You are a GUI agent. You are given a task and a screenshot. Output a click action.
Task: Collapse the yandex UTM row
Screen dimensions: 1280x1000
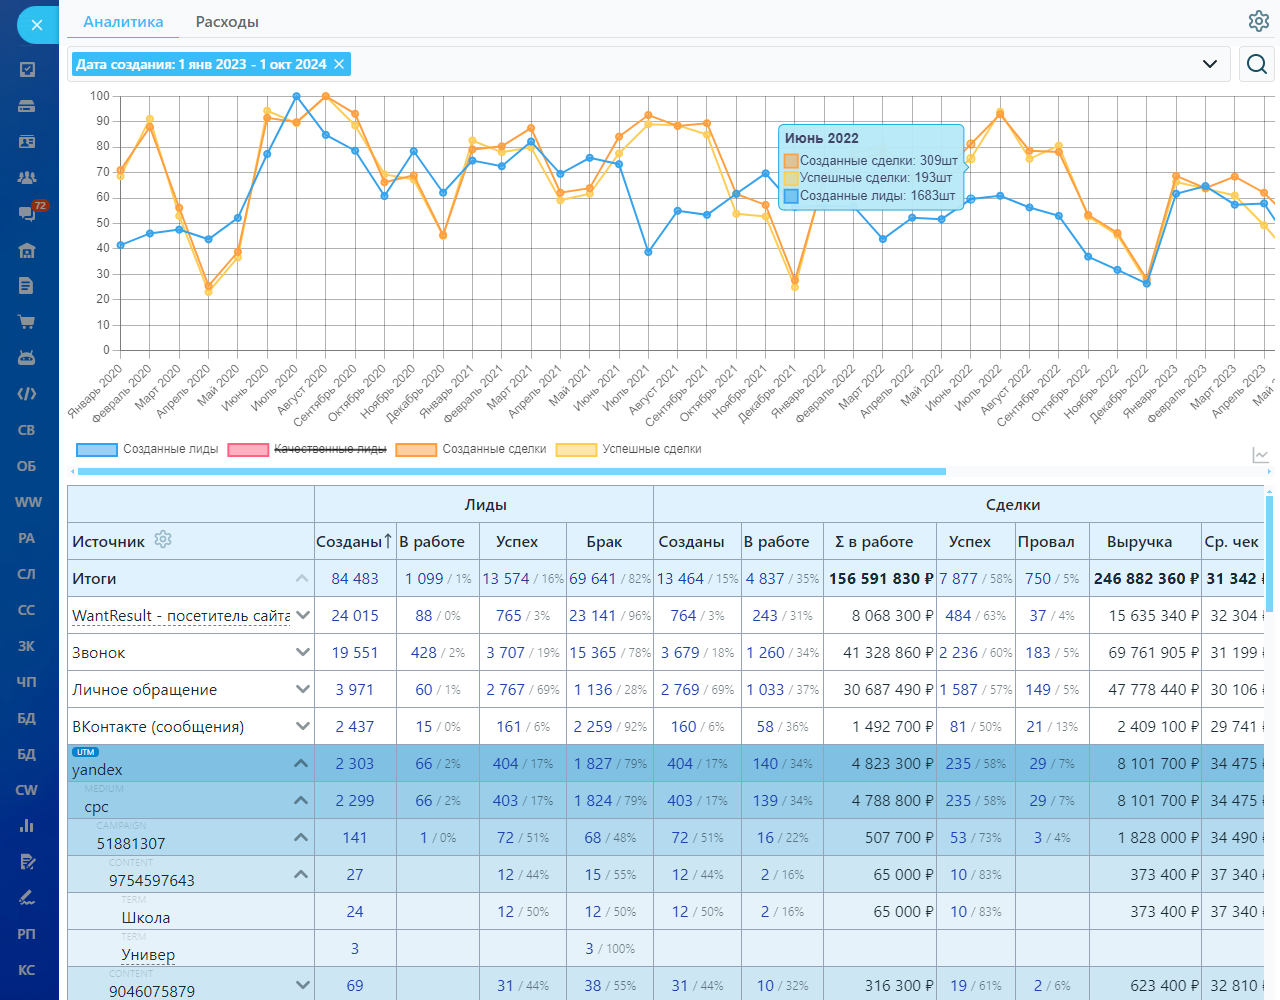(300, 763)
